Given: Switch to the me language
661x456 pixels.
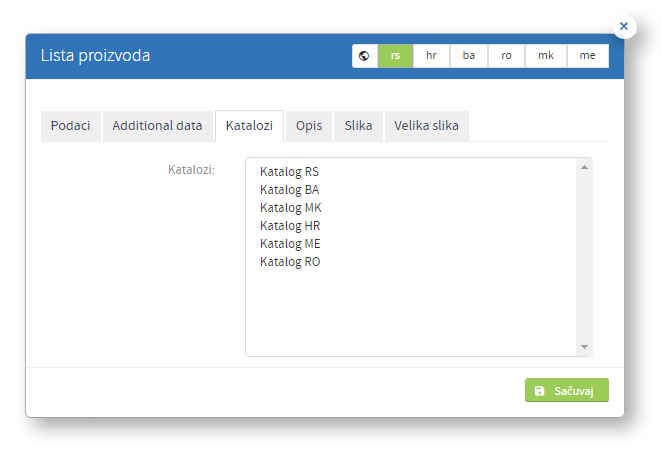Looking at the screenshot, I should point(587,56).
